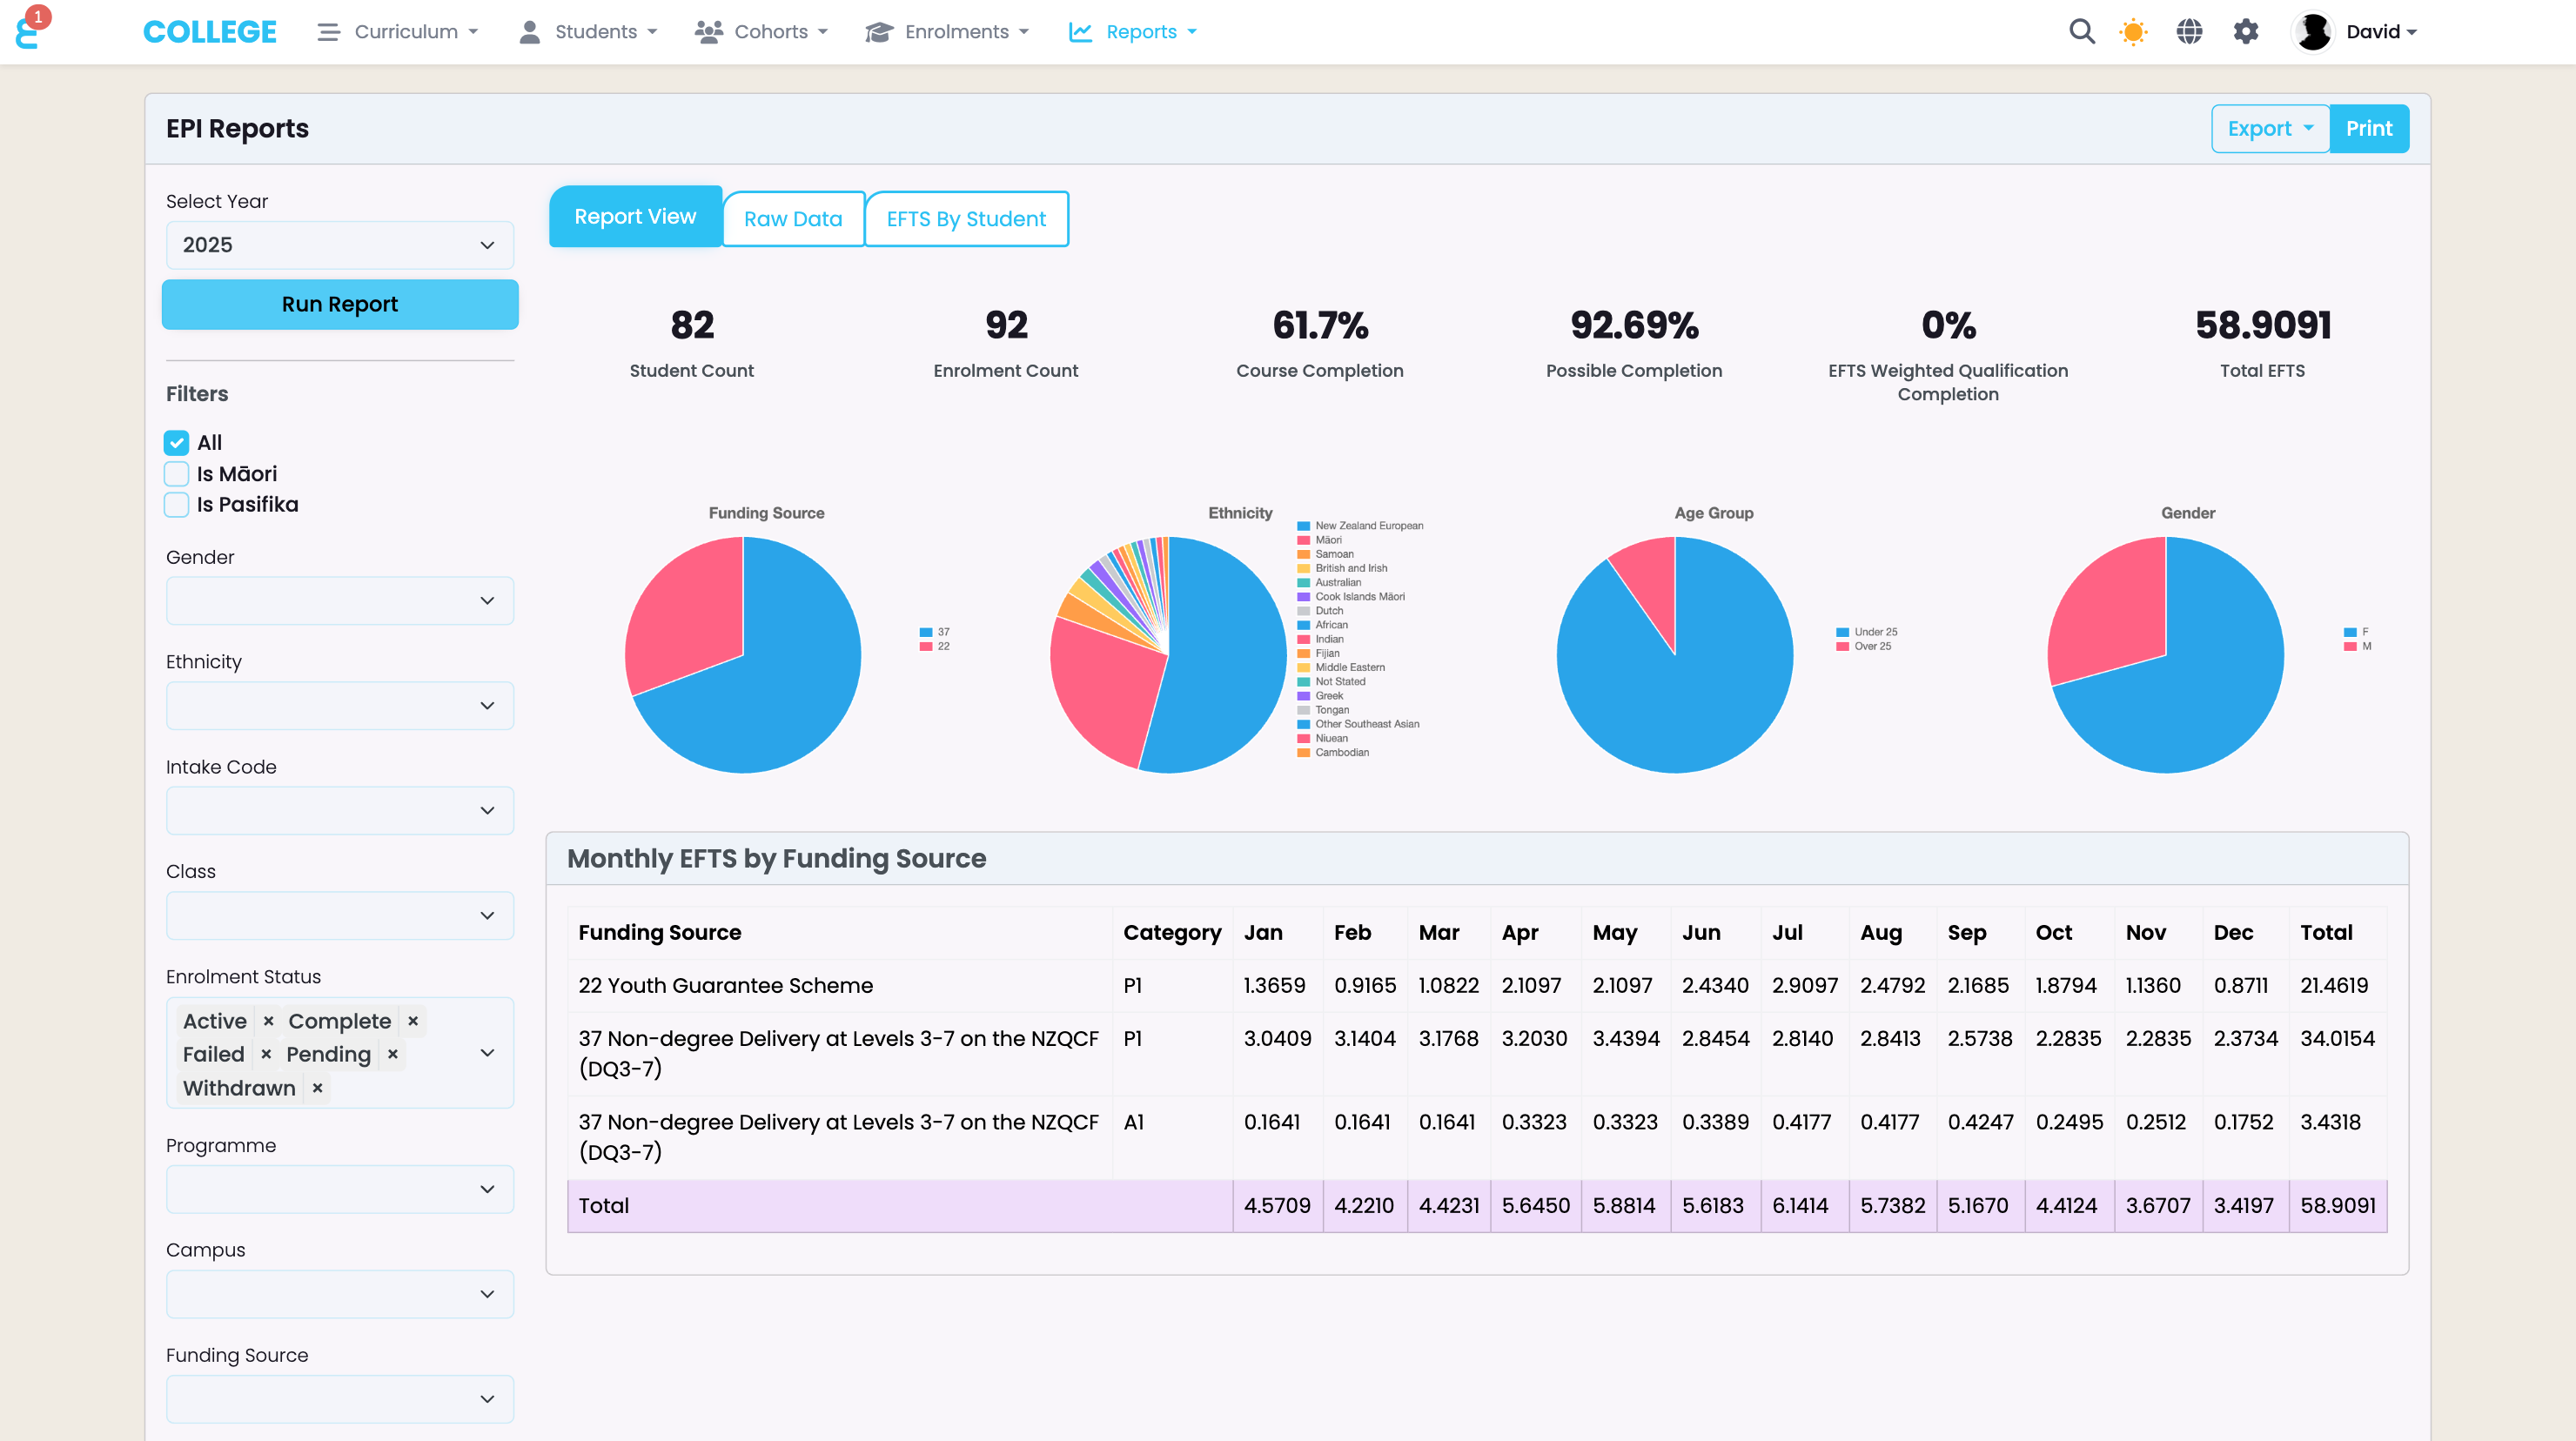Open the Export dropdown button
The width and height of the screenshot is (2576, 1441).
(x=2269, y=129)
